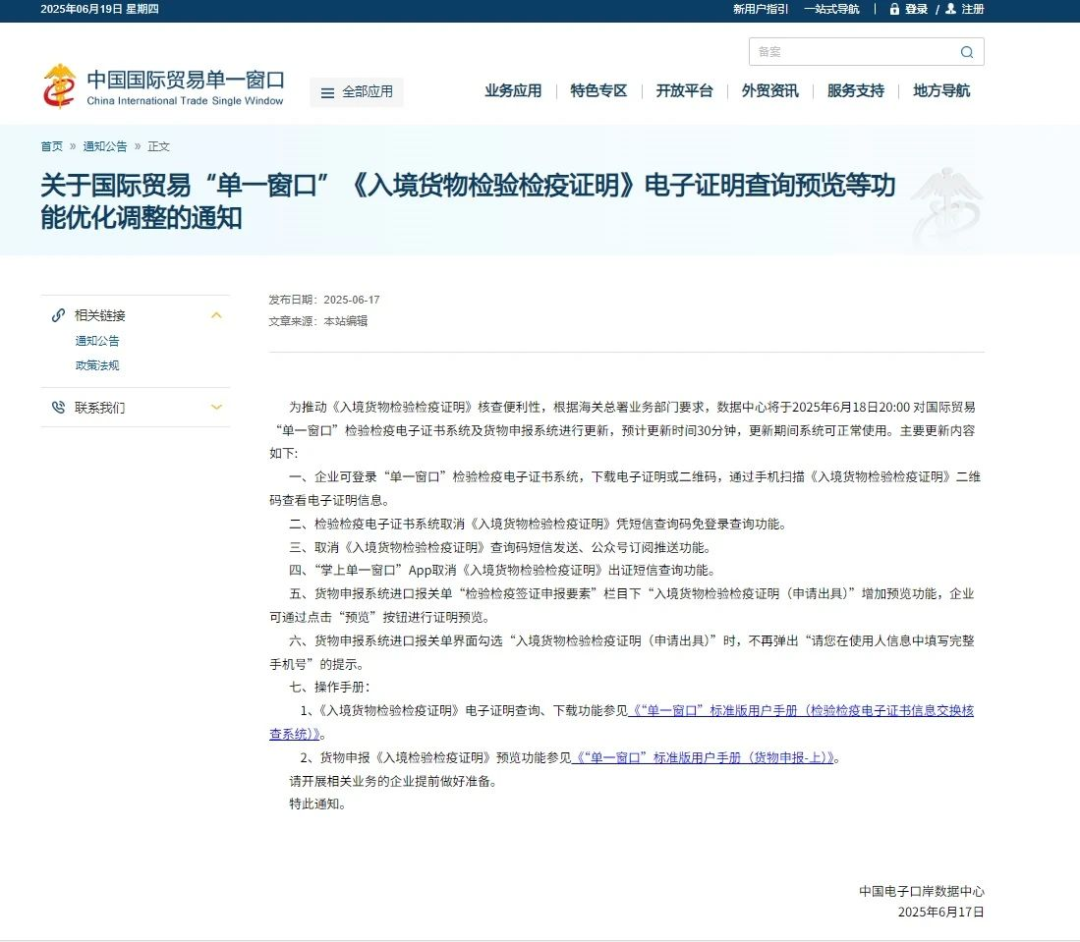Click the user icon next to 注册
1080x942 pixels.
pos(950,9)
